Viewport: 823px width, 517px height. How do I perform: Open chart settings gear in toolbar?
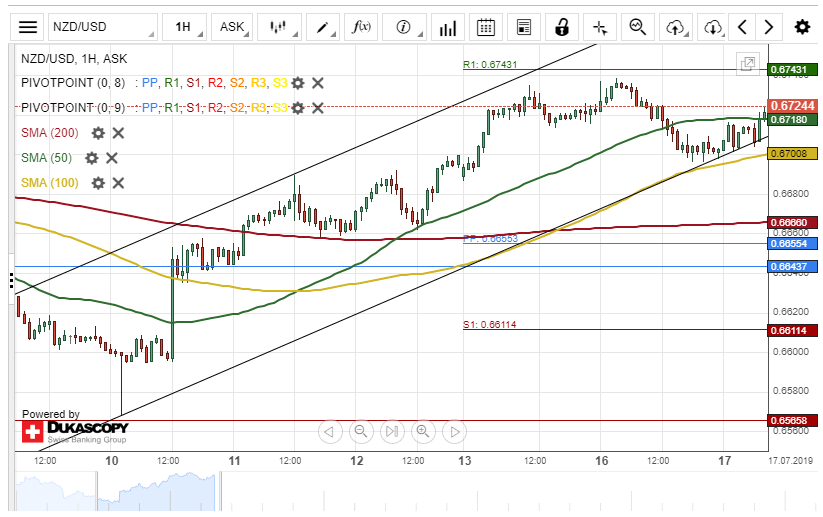click(x=802, y=27)
